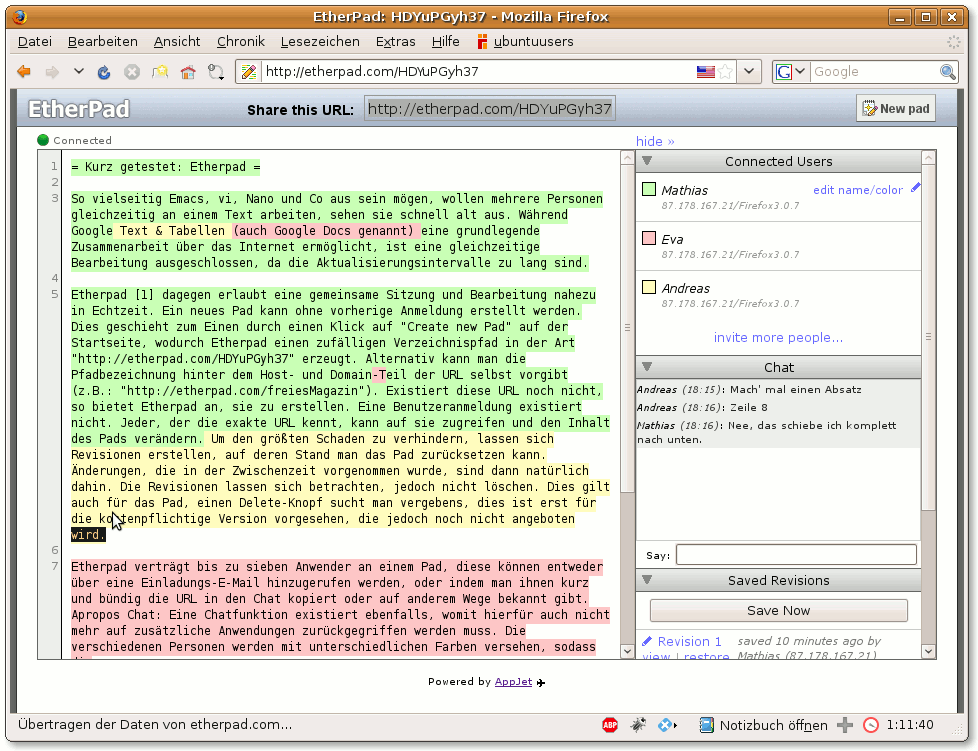This screenshot has height=751, width=978.
Task: Collapse the Connected Users panel
Action: (x=647, y=161)
